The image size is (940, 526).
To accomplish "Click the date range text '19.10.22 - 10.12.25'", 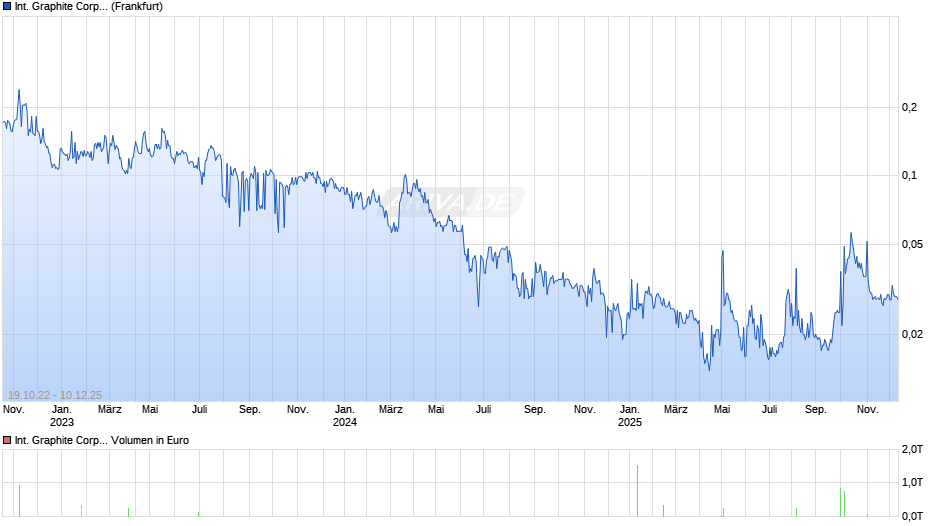I will 55,395.
